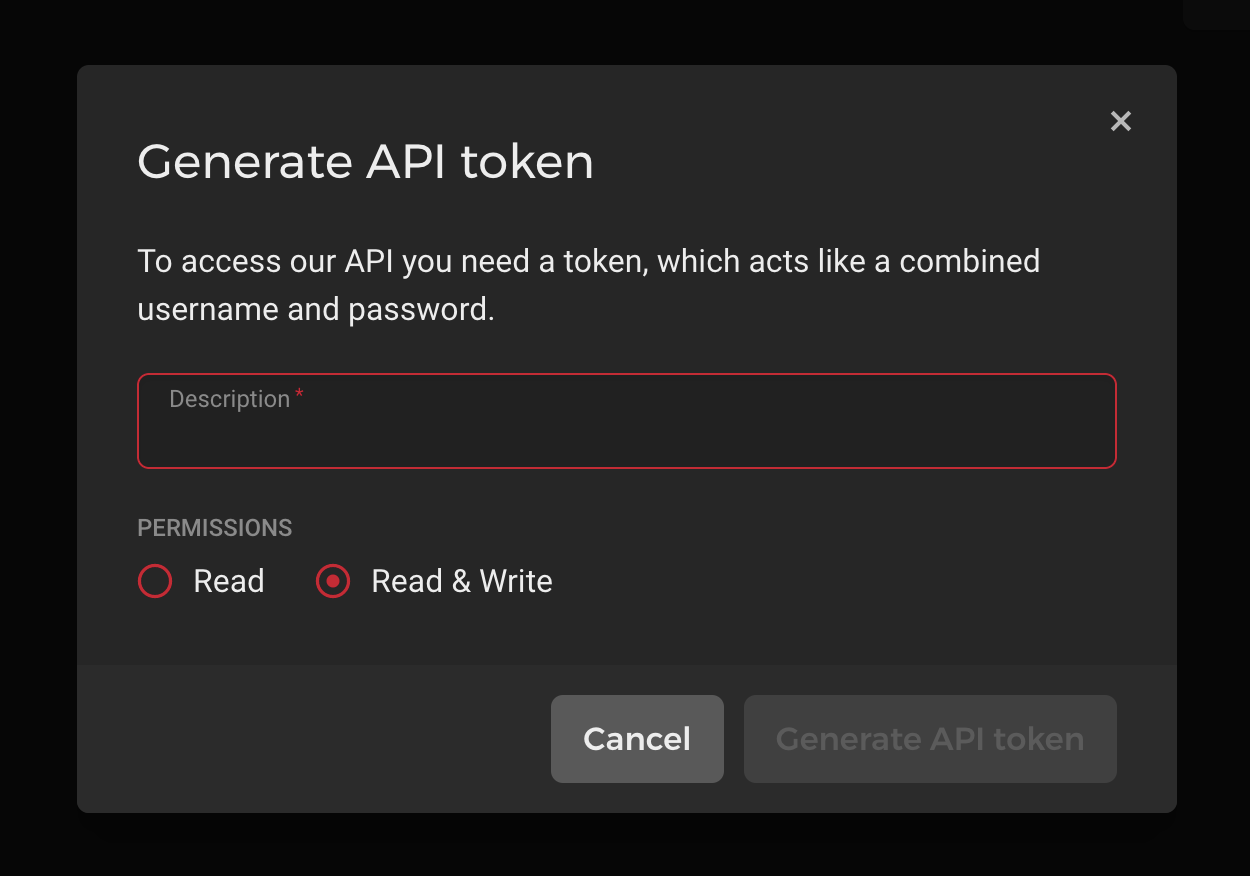Click inside the Description text field
This screenshot has height=876, width=1250.
(x=627, y=420)
